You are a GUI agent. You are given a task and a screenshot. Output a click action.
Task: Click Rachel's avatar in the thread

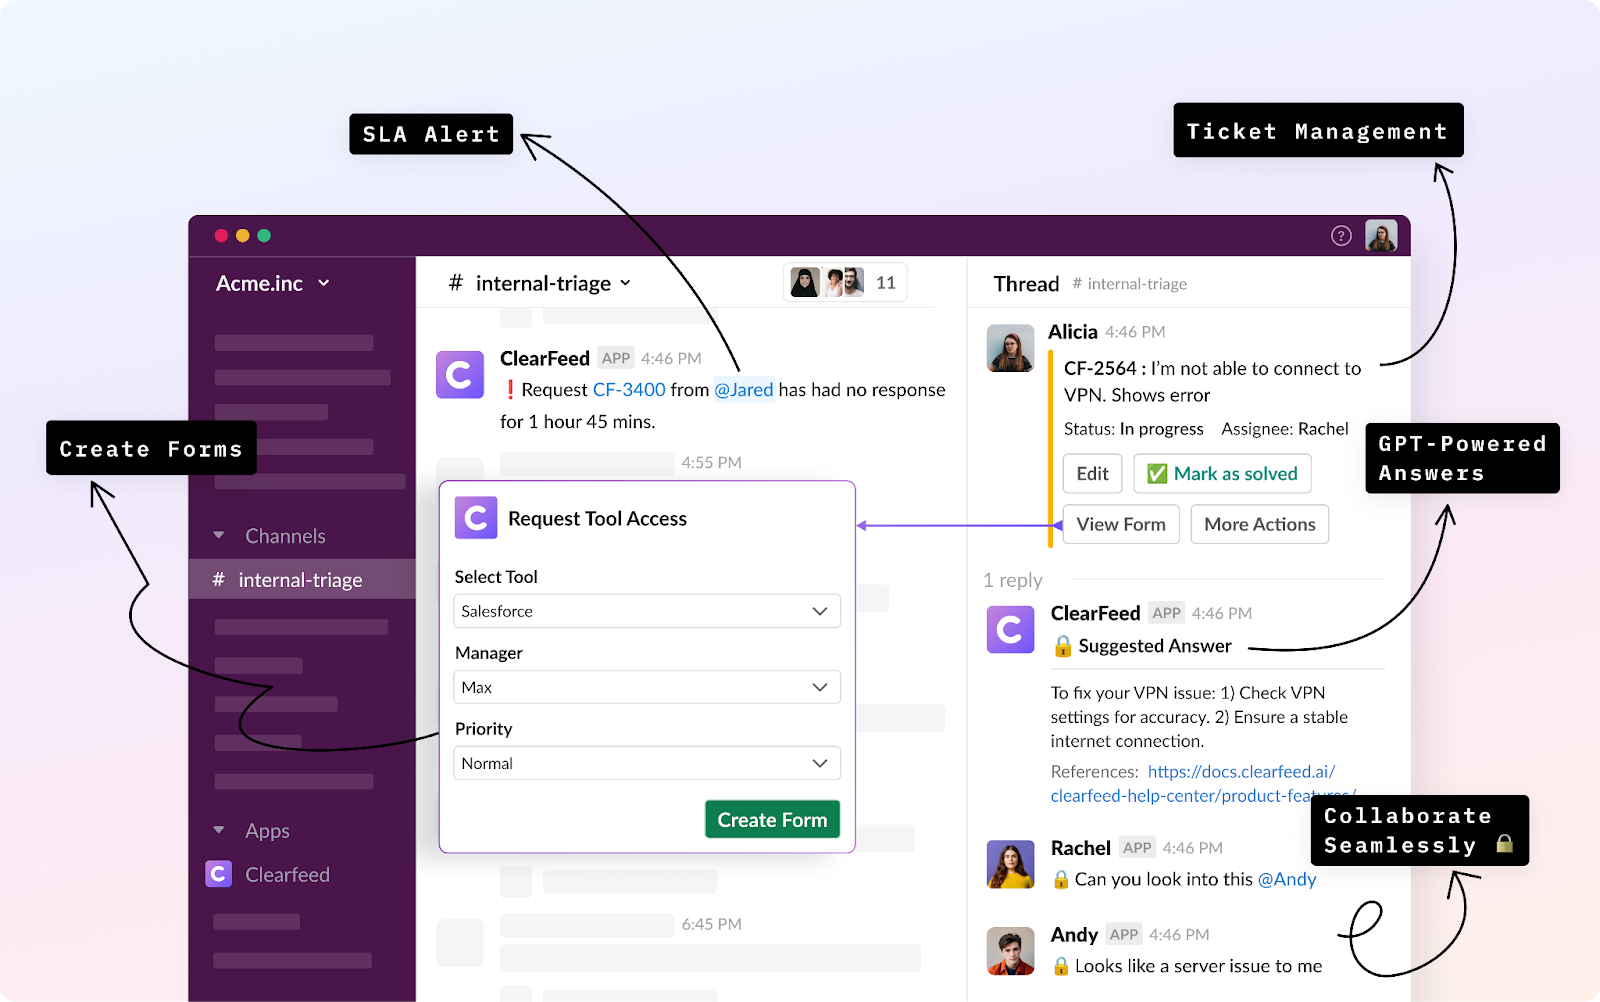pos(1010,864)
